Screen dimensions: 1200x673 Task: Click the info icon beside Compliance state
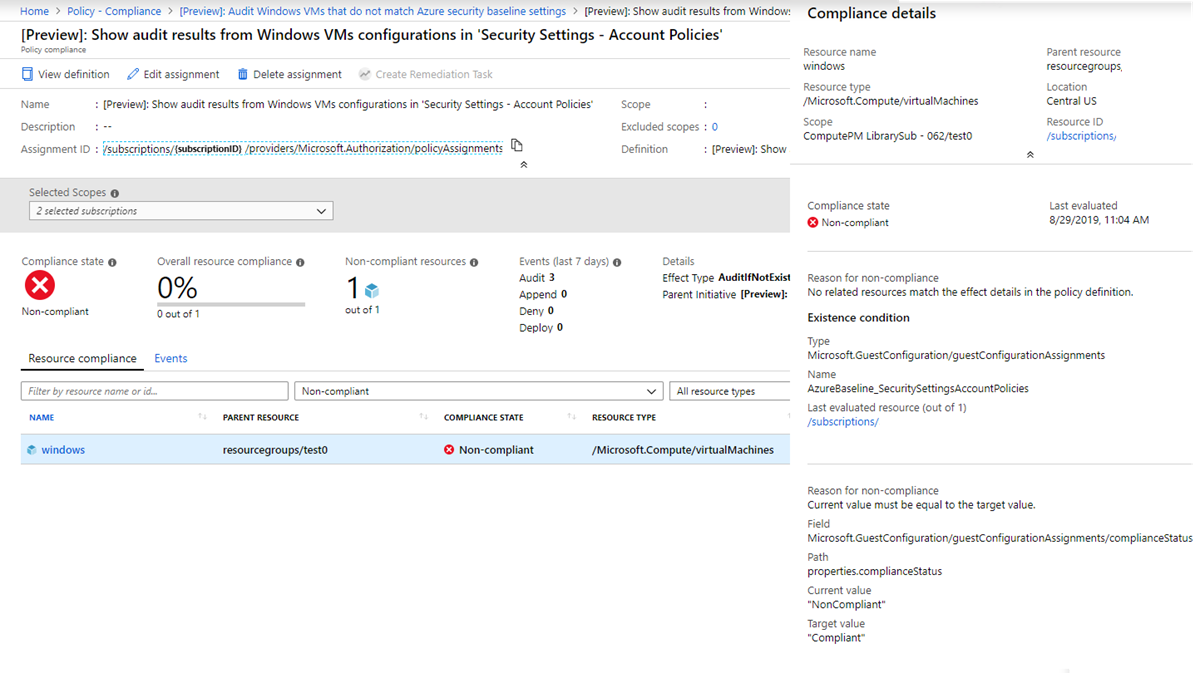(x=112, y=262)
